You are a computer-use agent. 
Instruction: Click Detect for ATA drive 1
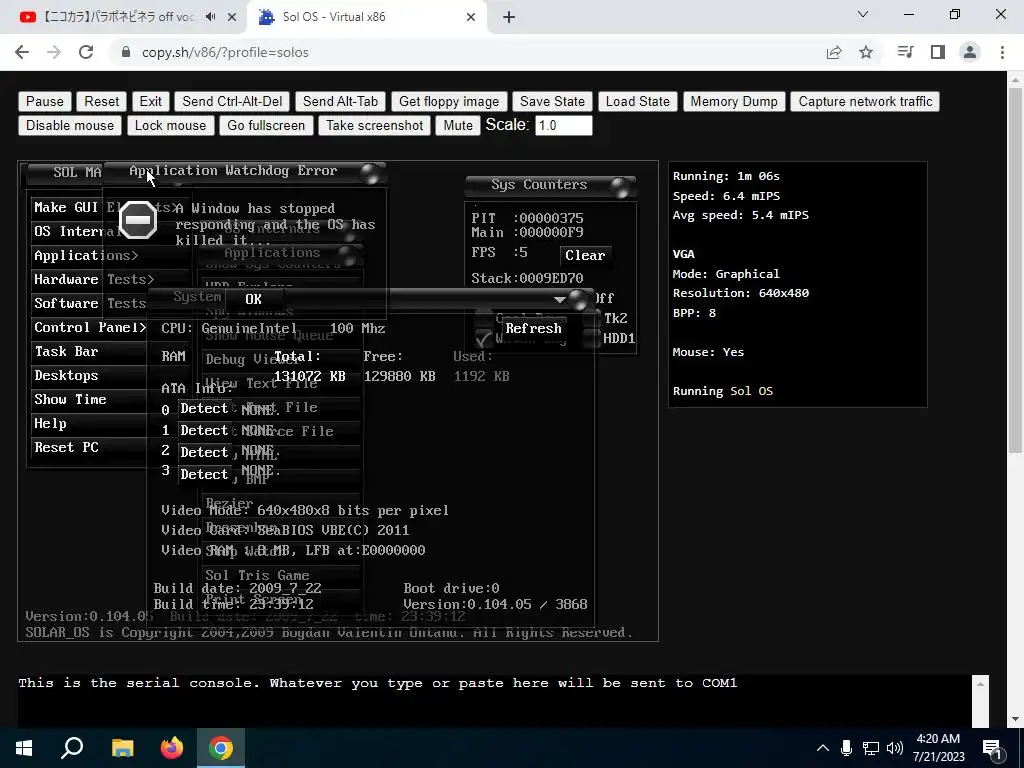point(204,430)
